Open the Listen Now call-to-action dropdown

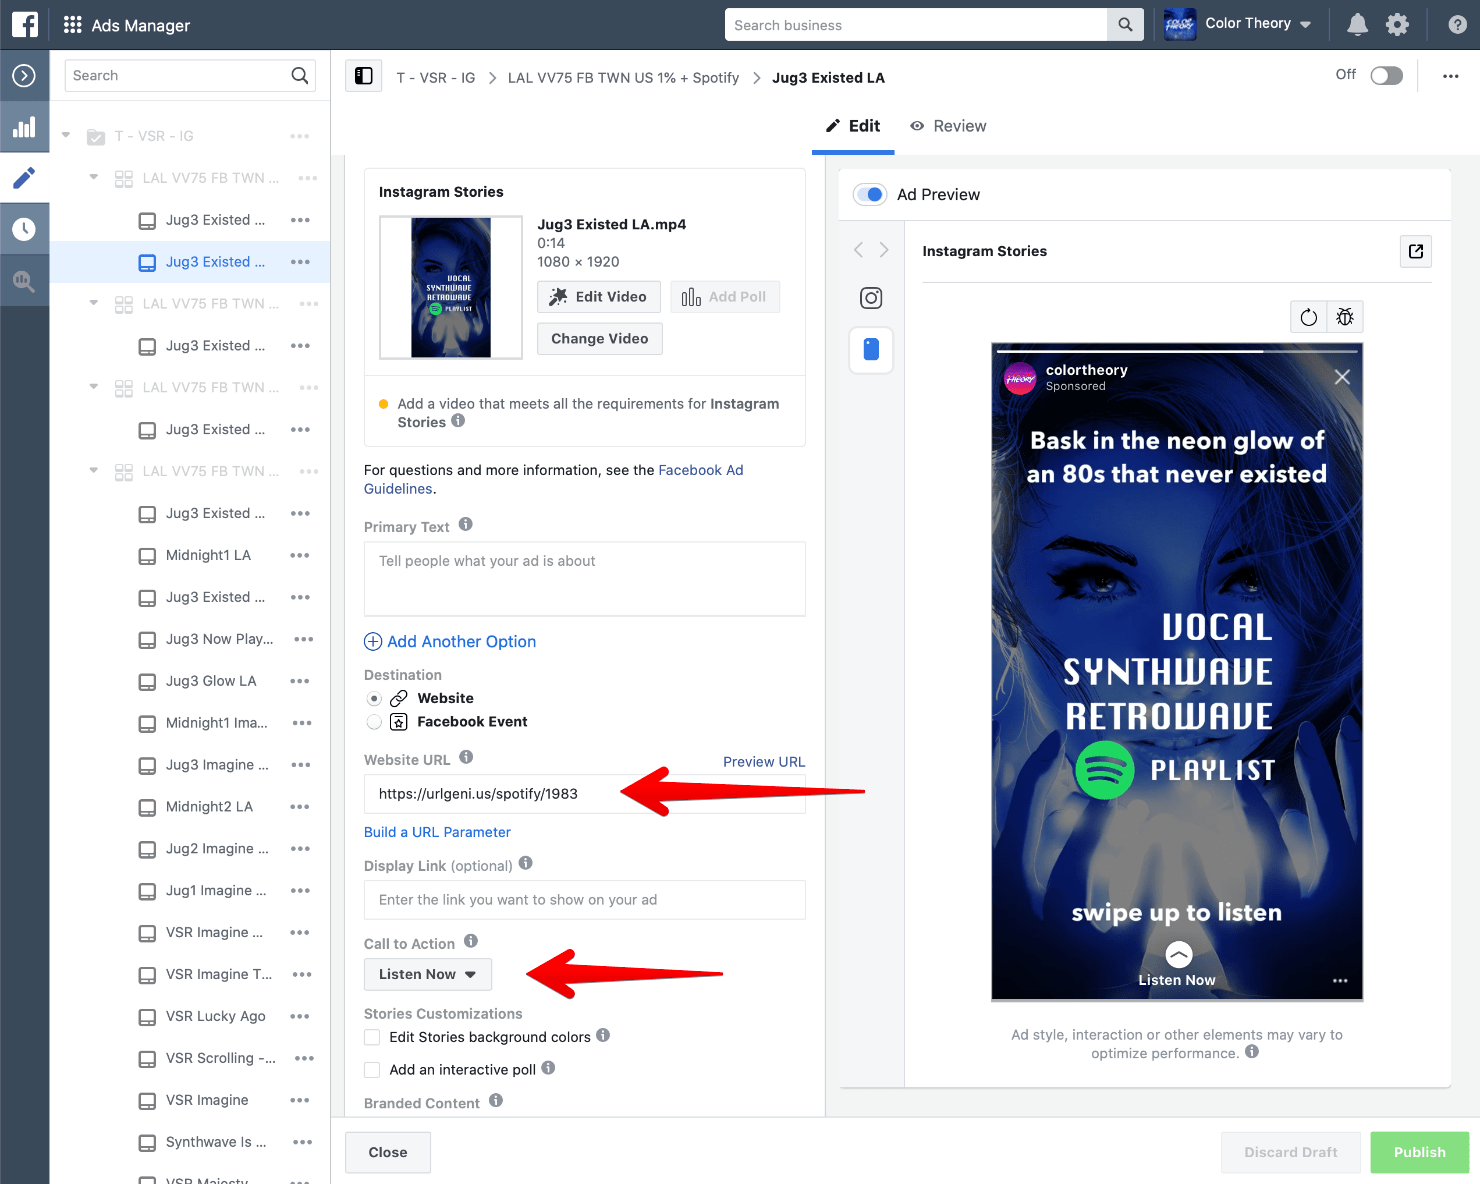[427, 974]
